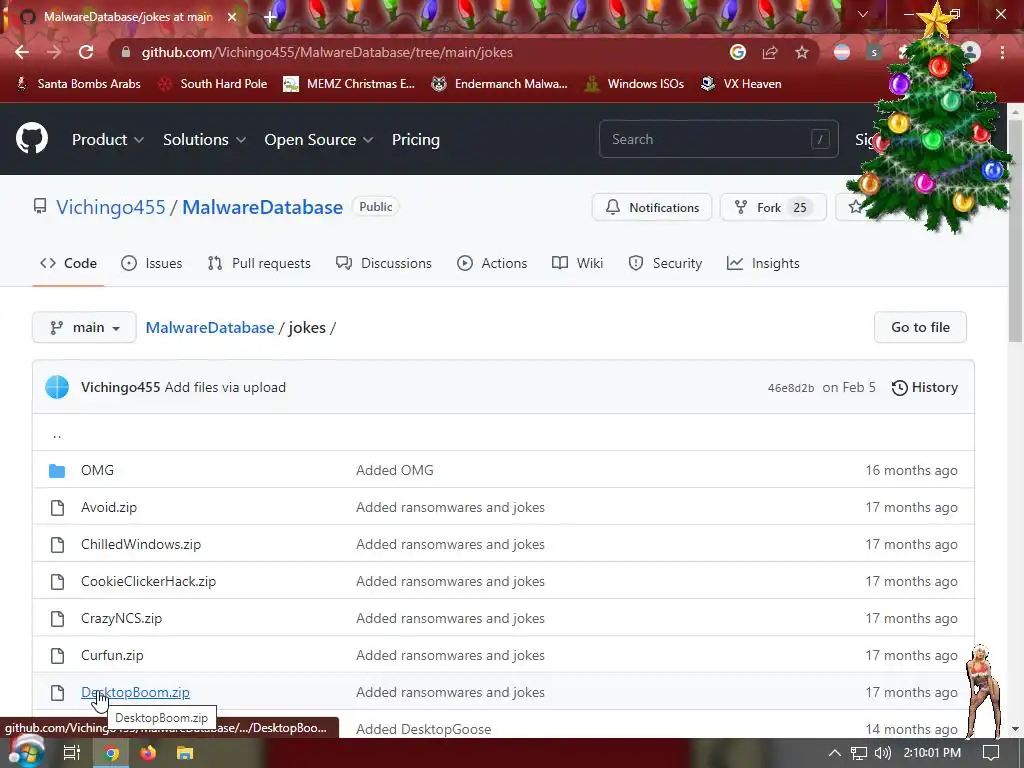Viewport: 1024px width, 768px height.
Task: Open the MalwareDatabase repository title link
Action: [x=263, y=207]
